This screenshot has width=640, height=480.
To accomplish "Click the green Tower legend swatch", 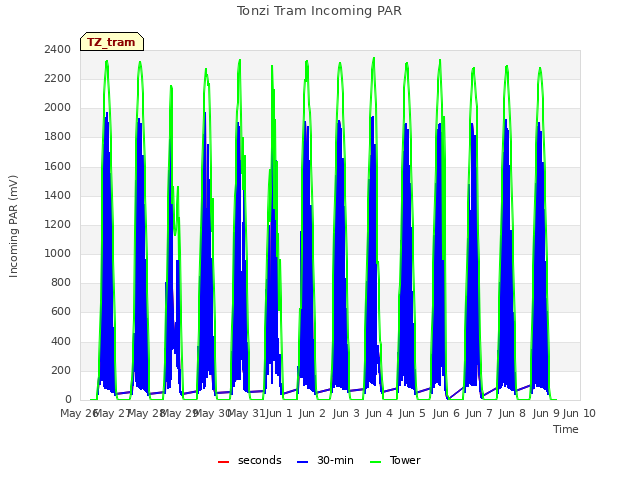I will [375, 462].
